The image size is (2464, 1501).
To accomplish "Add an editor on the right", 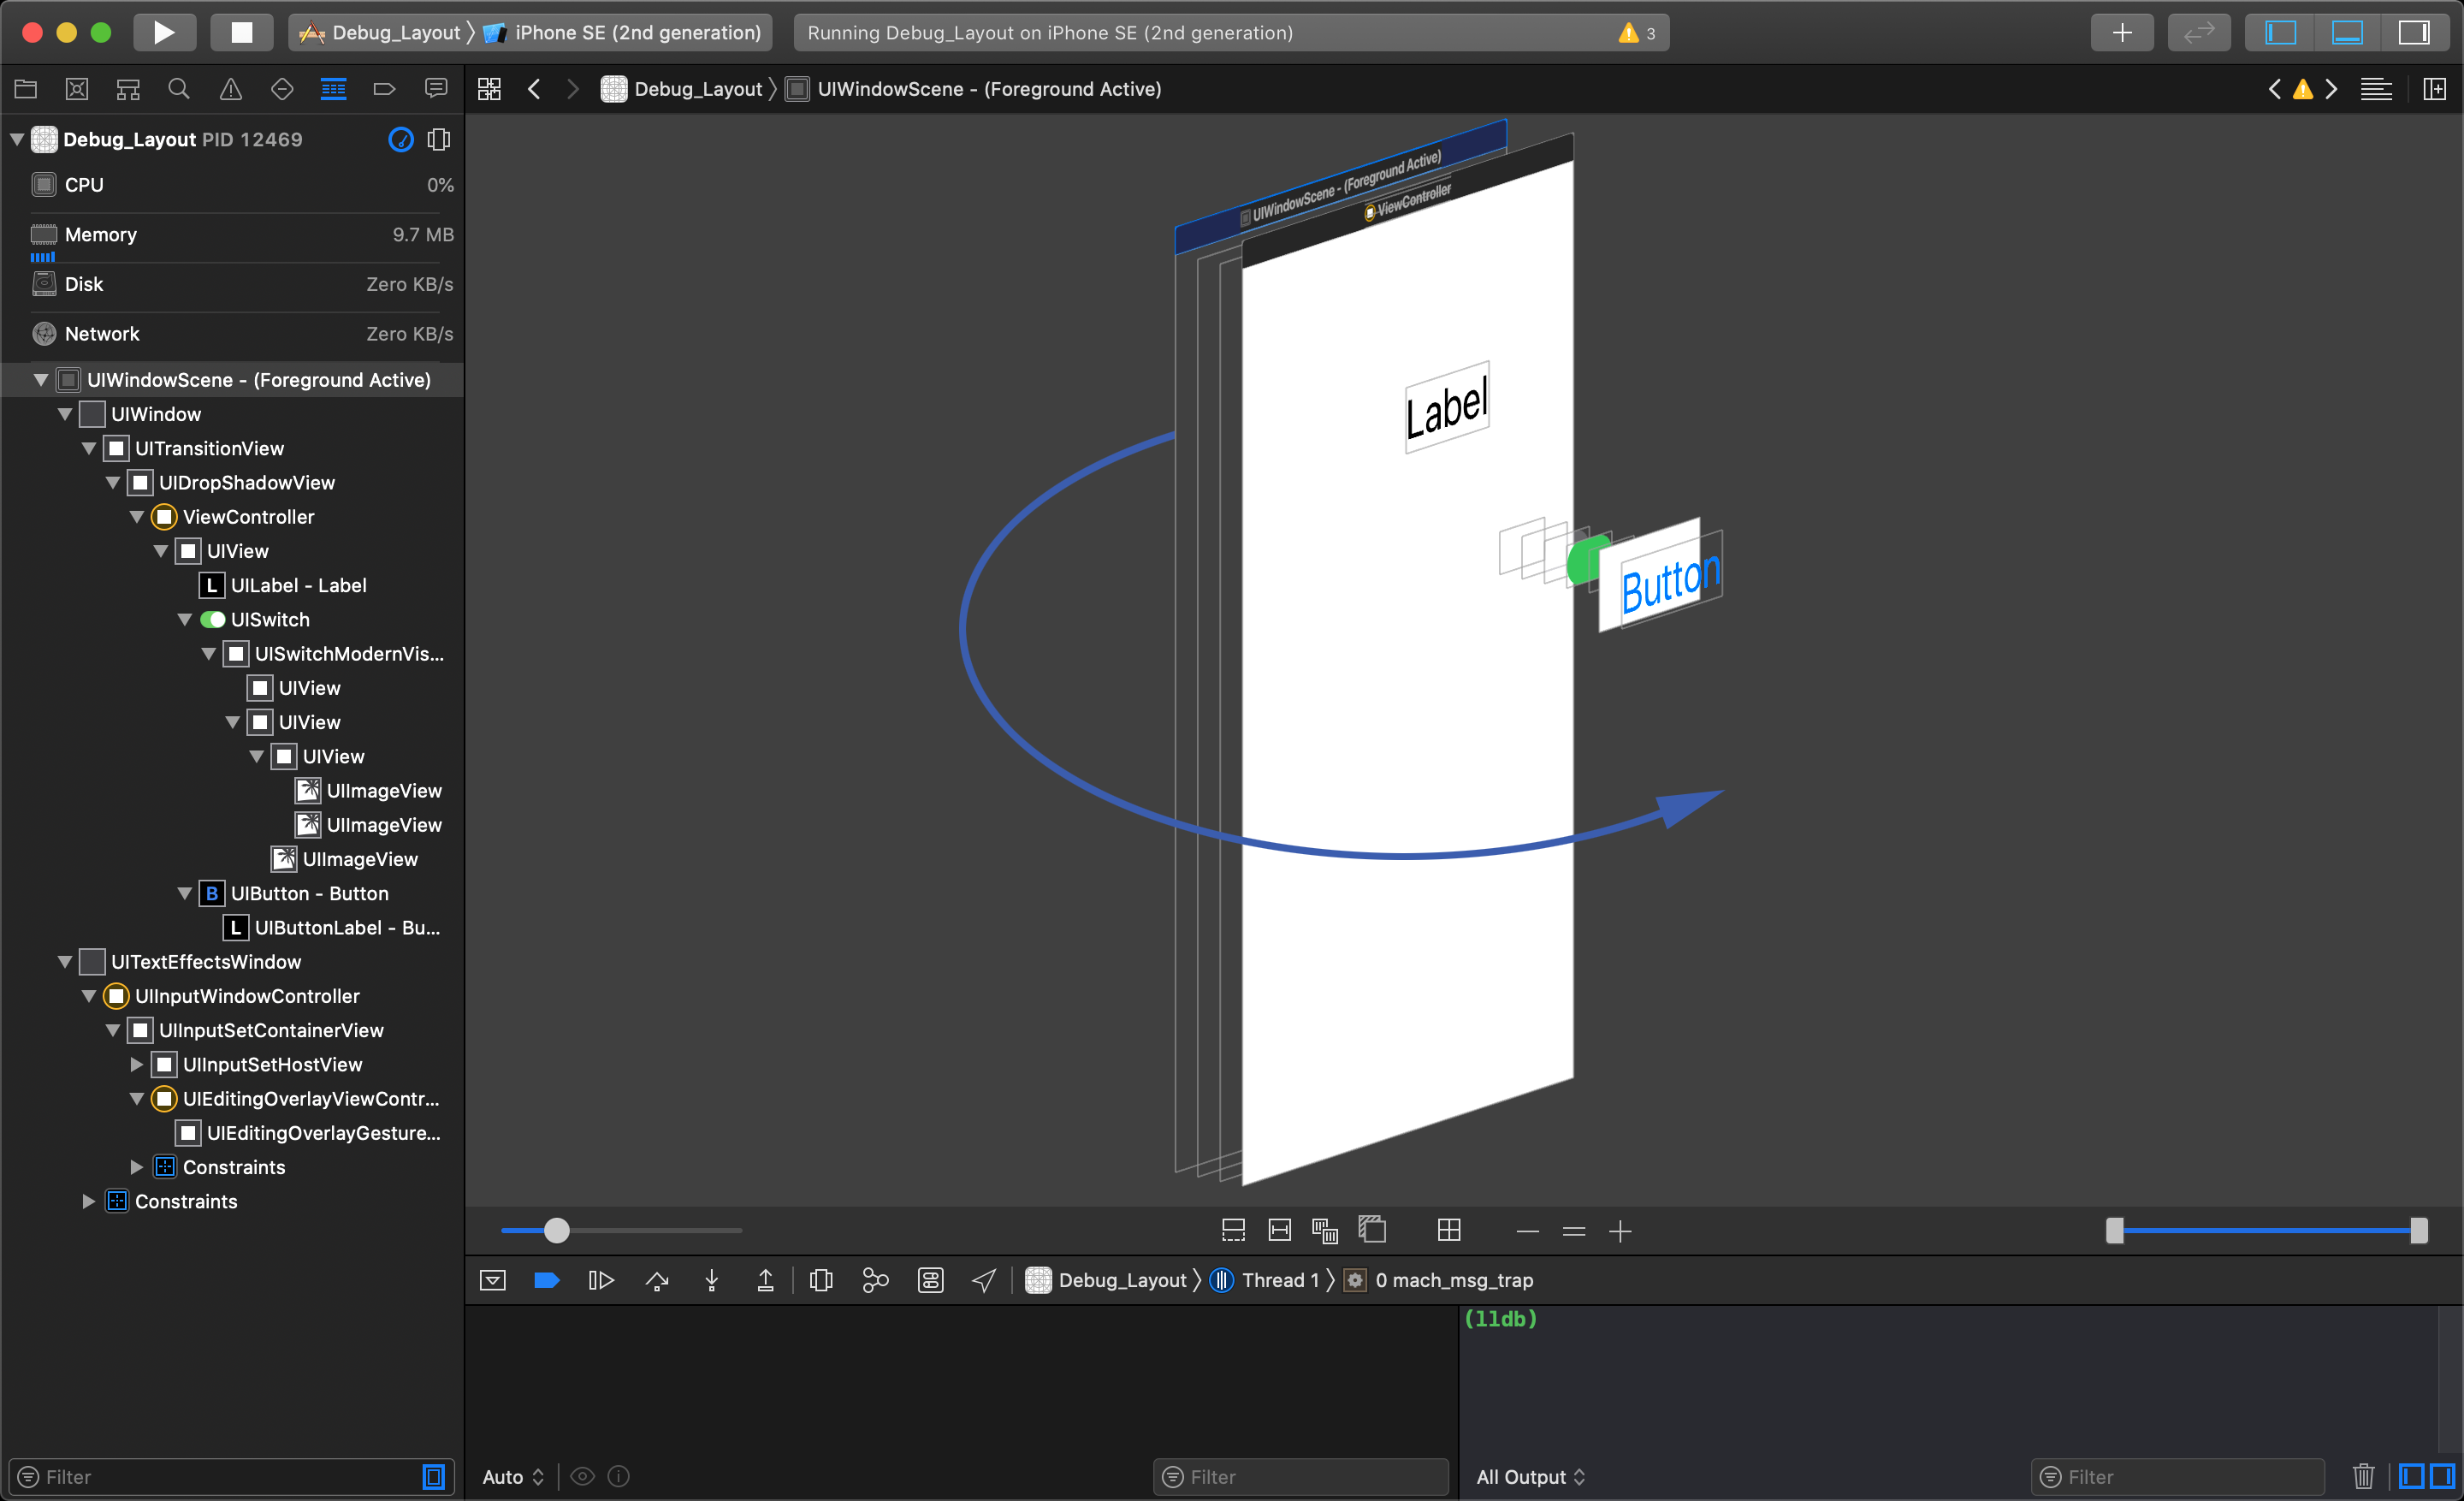I will pyautogui.click(x=2435, y=89).
